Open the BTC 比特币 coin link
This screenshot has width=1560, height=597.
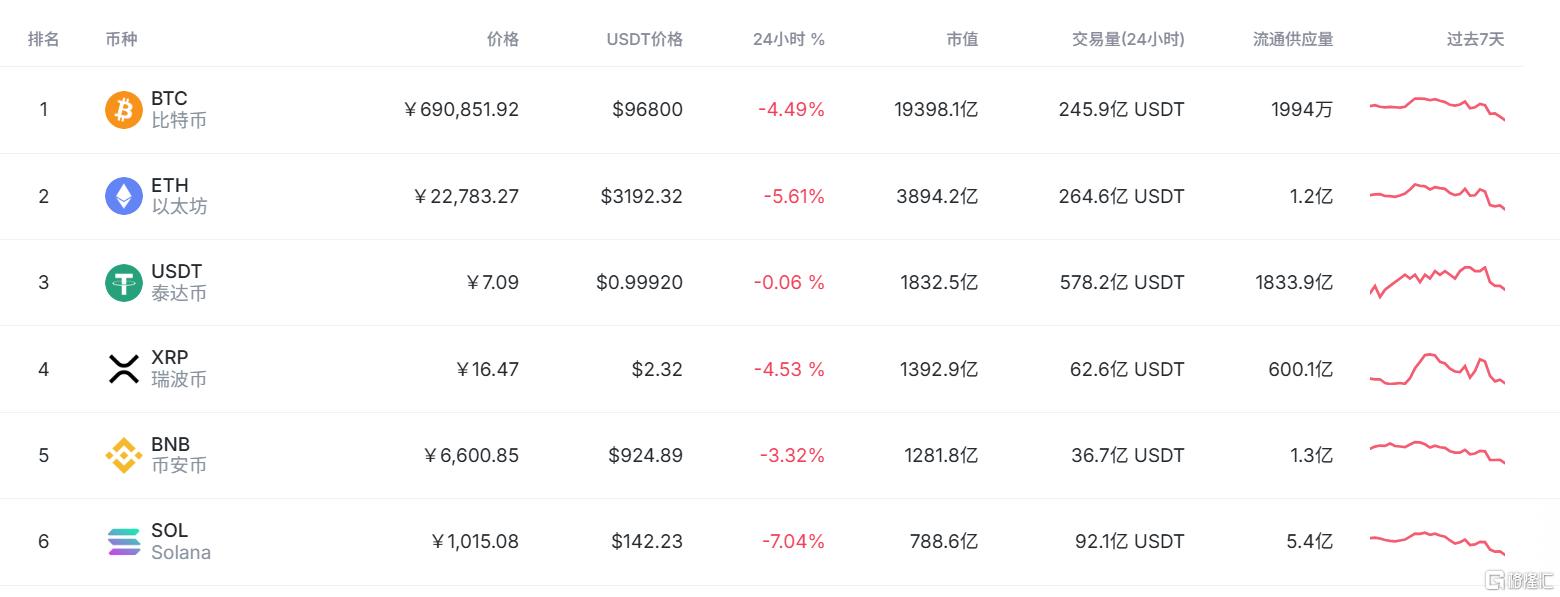179,110
